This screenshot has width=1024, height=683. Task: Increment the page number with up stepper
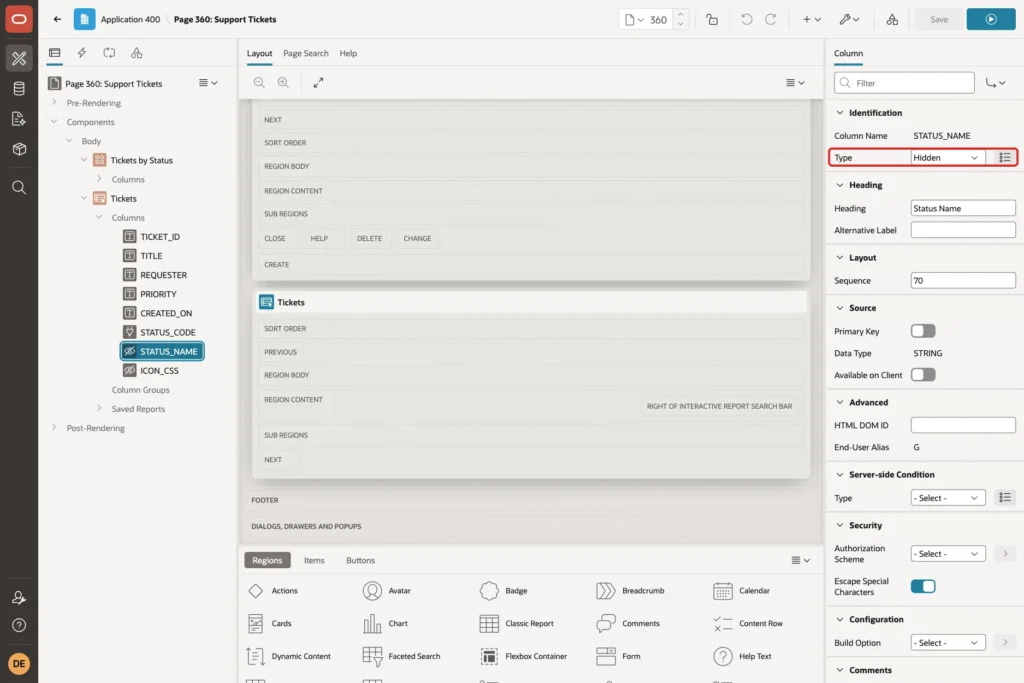pyautogui.click(x=680, y=14)
